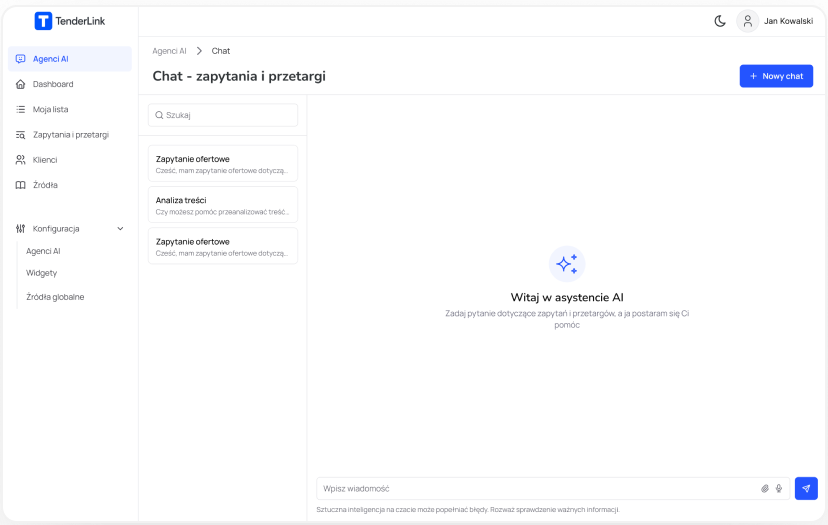This screenshot has height=525, width=828.
Task: Click AI disclaimer text below input
Action: click(x=468, y=510)
